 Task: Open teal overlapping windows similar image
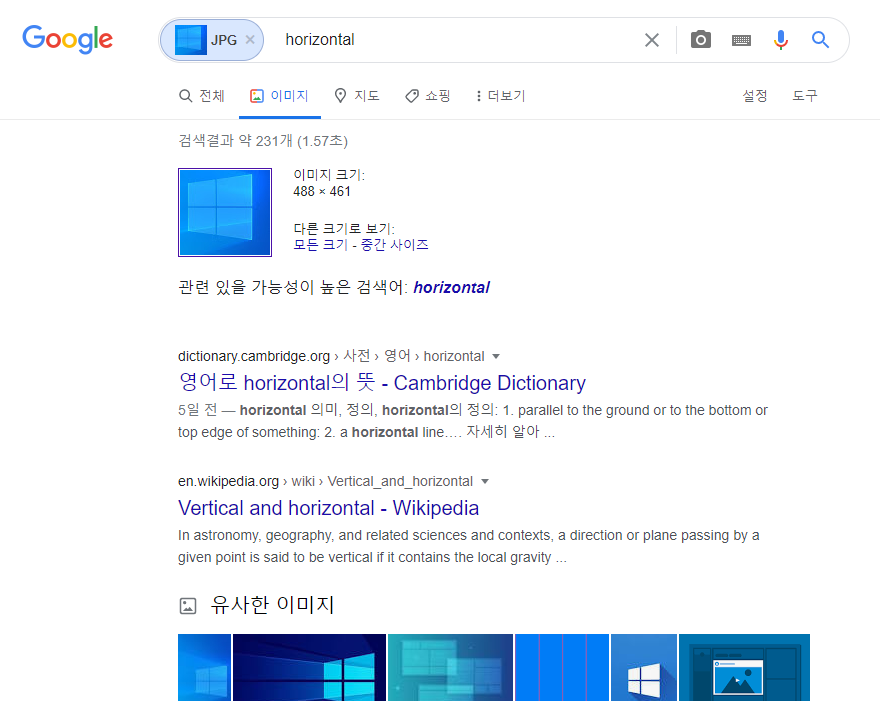click(450, 667)
